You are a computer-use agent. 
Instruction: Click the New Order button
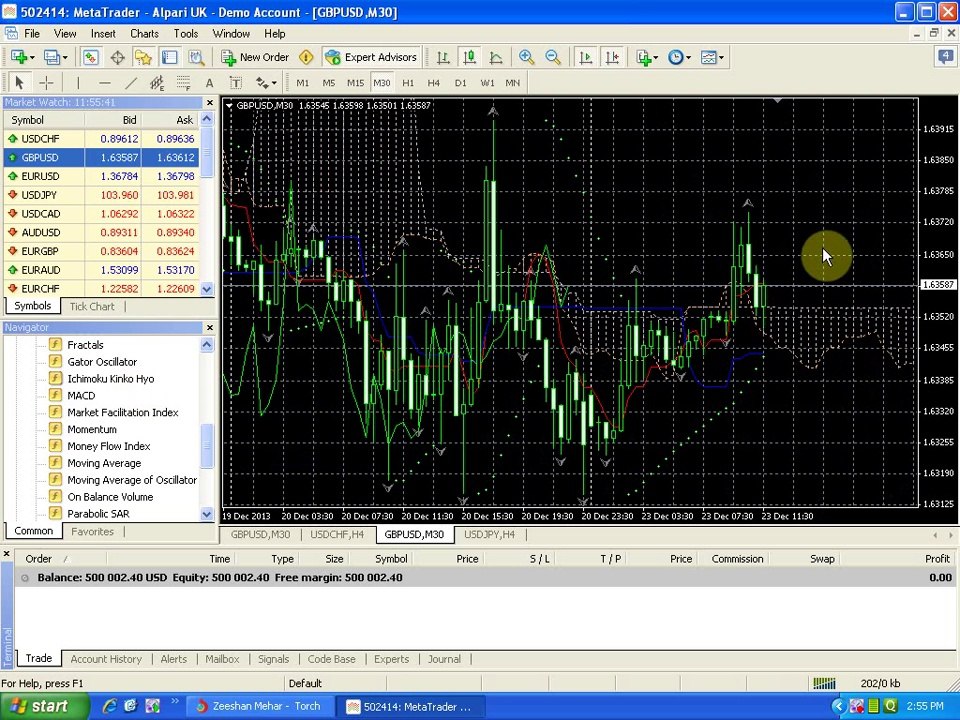(255, 58)
